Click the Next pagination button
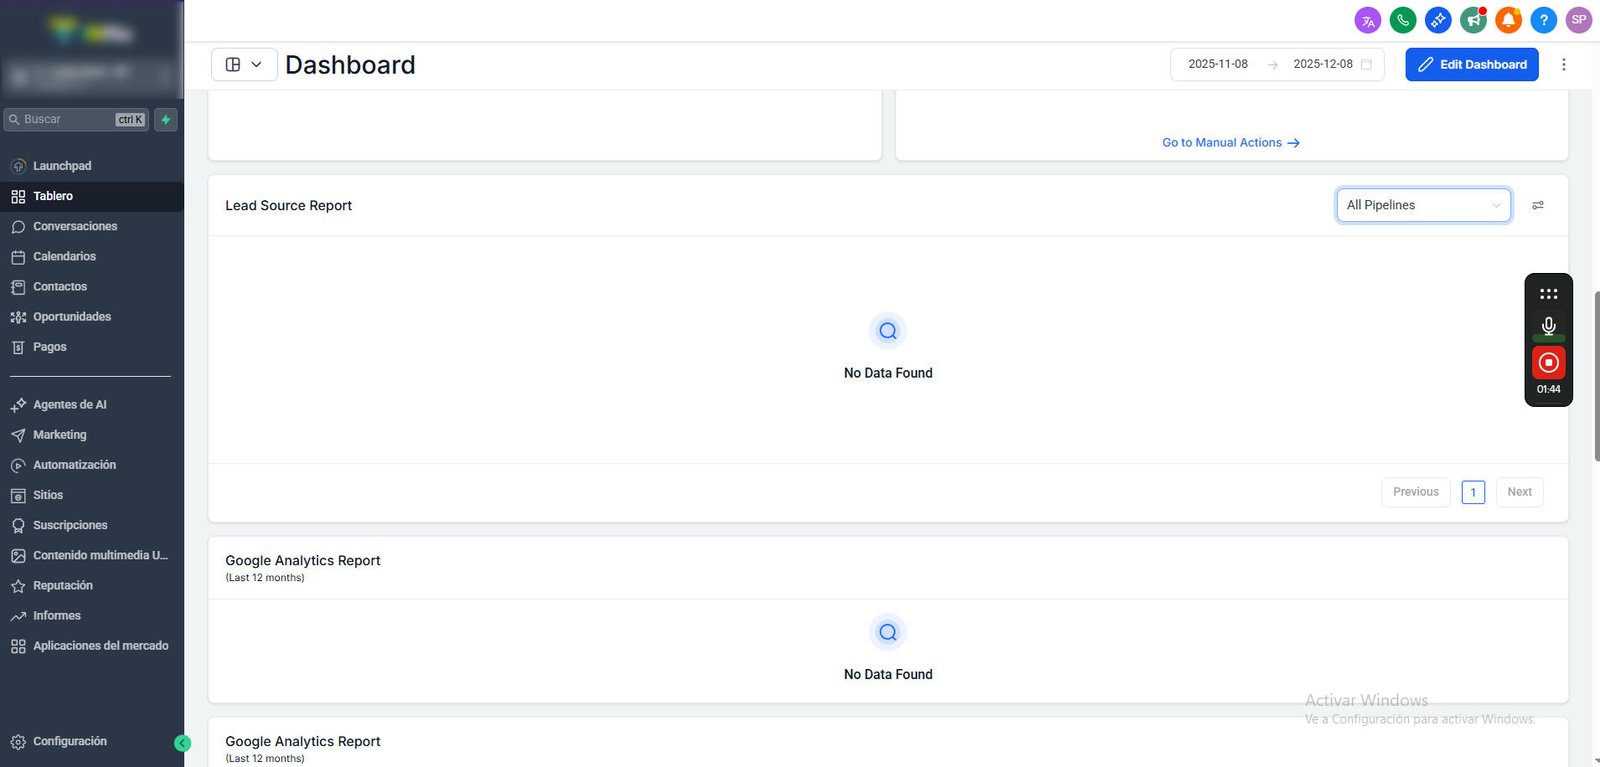 click(1520, 492)
